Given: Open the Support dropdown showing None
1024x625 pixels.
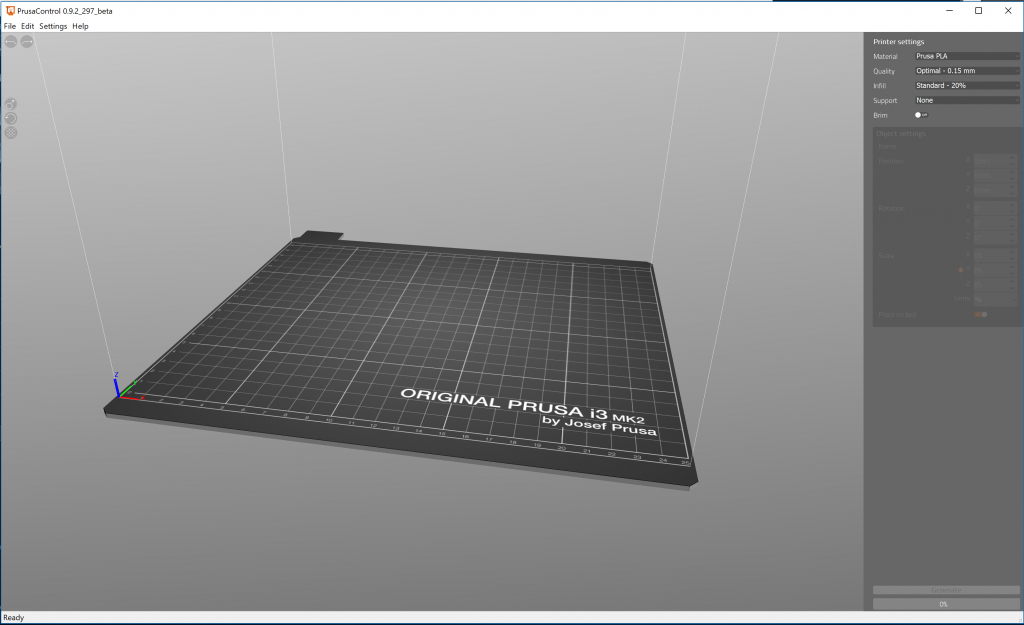Looking at the screenshot, I should [x=967, y=100].
